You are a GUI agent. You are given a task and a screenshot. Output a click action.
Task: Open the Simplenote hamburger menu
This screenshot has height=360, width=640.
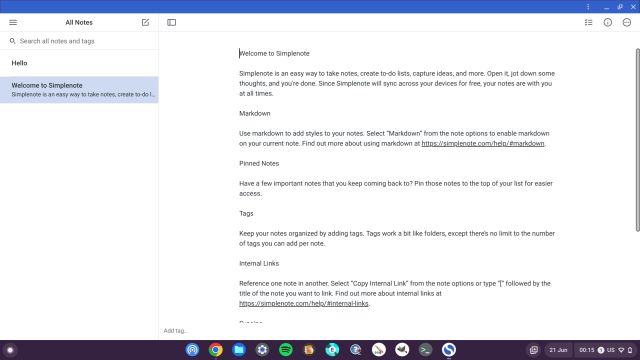[x=13, y=22]
